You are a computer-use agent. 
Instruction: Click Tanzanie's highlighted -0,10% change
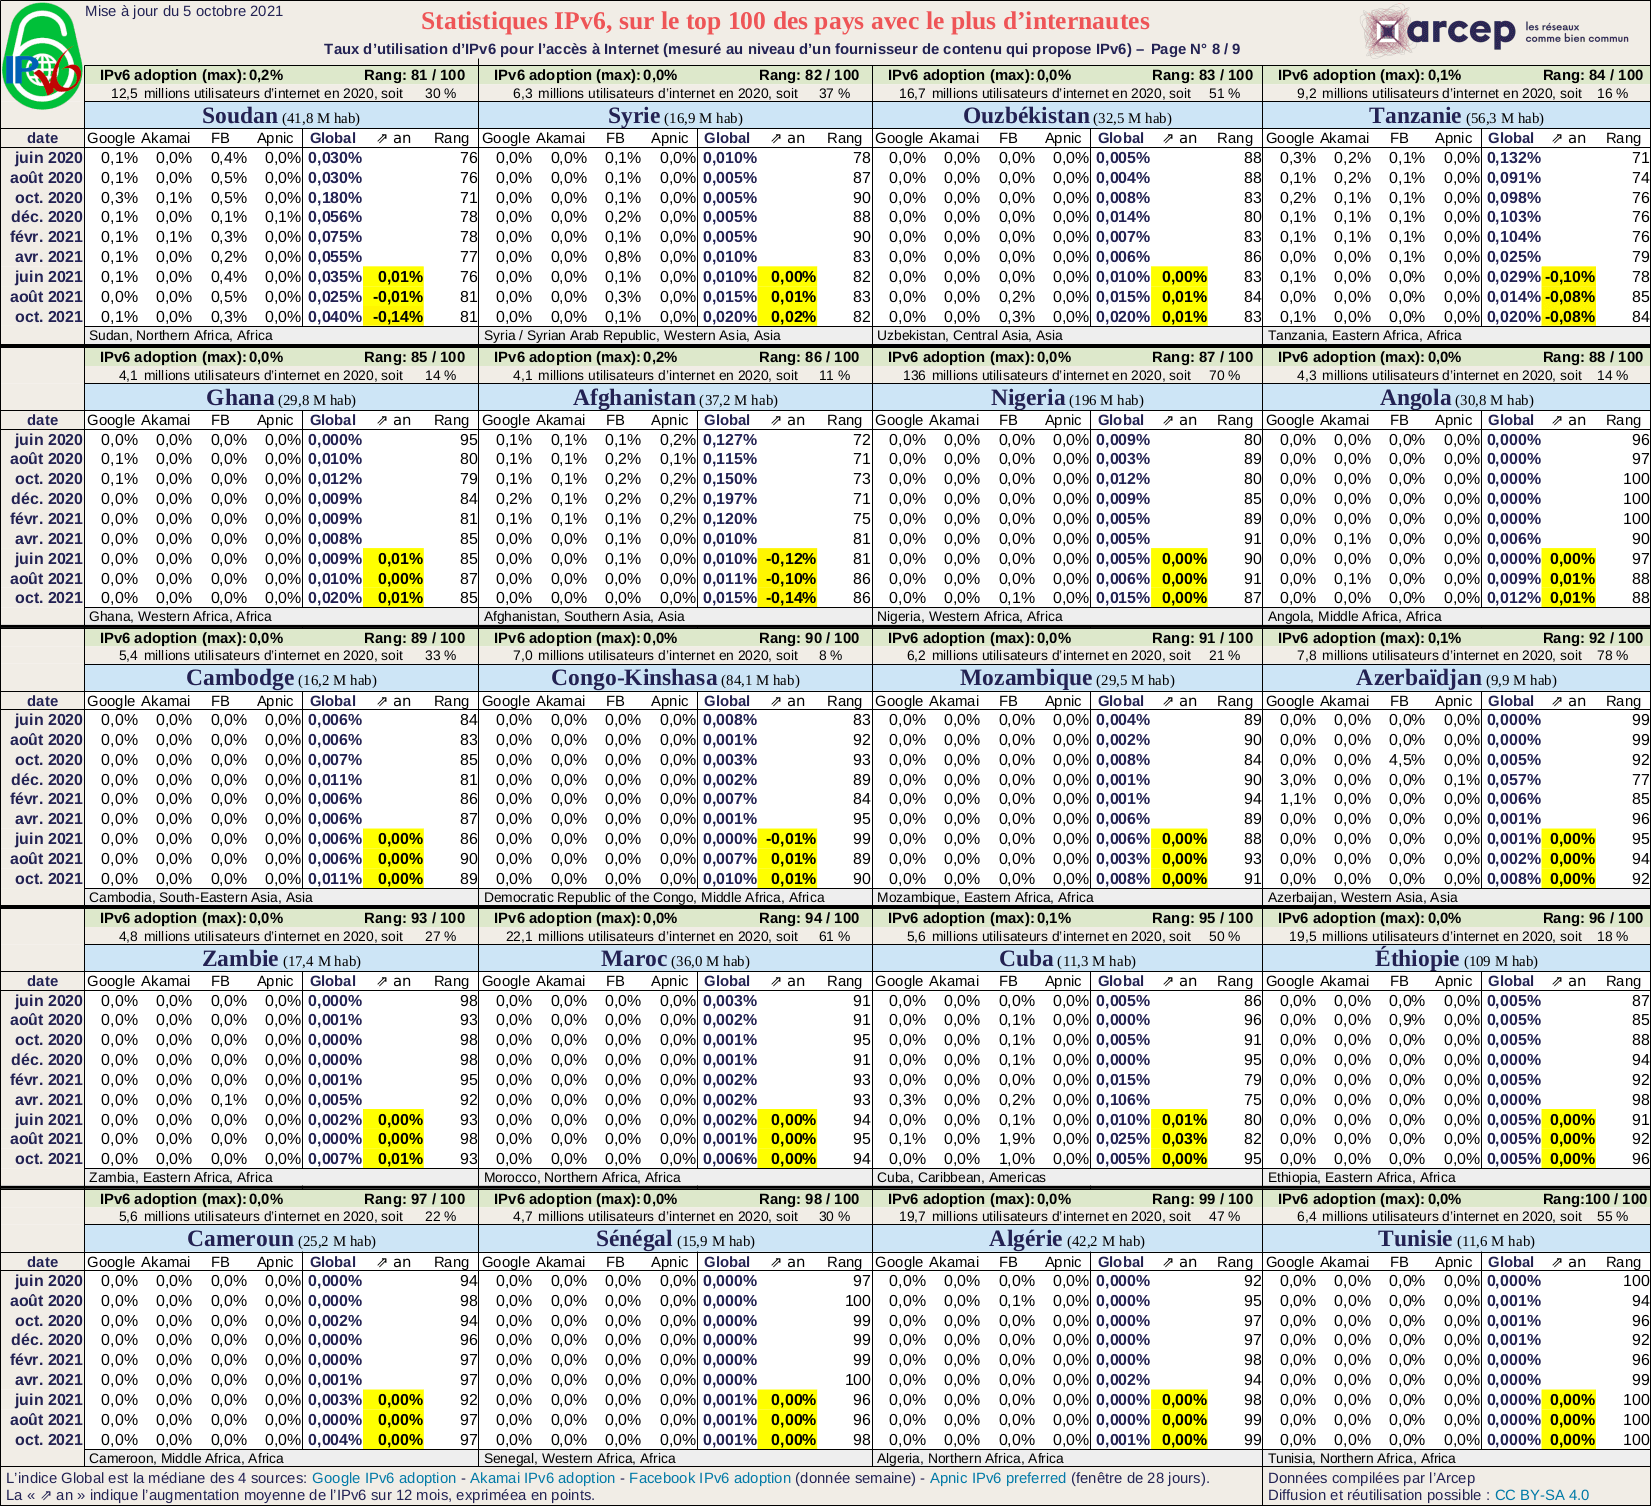(1569, 277)
